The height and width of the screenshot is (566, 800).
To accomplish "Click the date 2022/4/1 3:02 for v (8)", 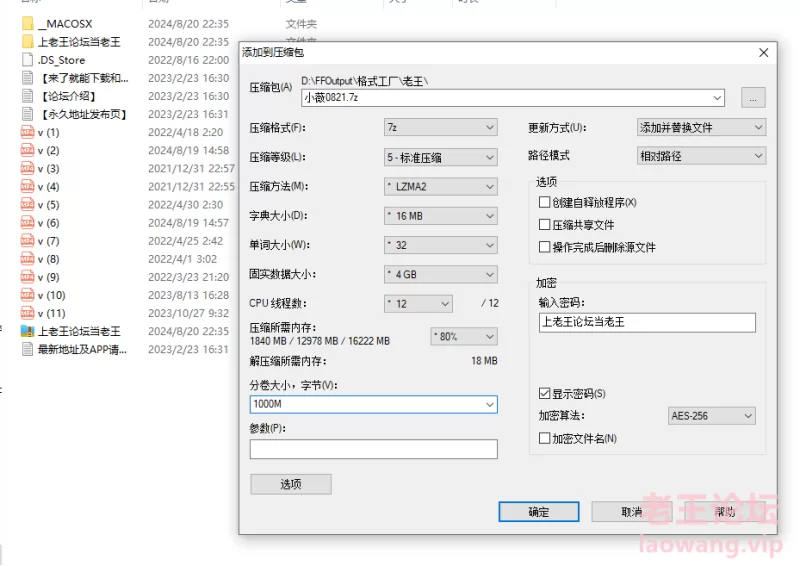I will click(182, 259).
